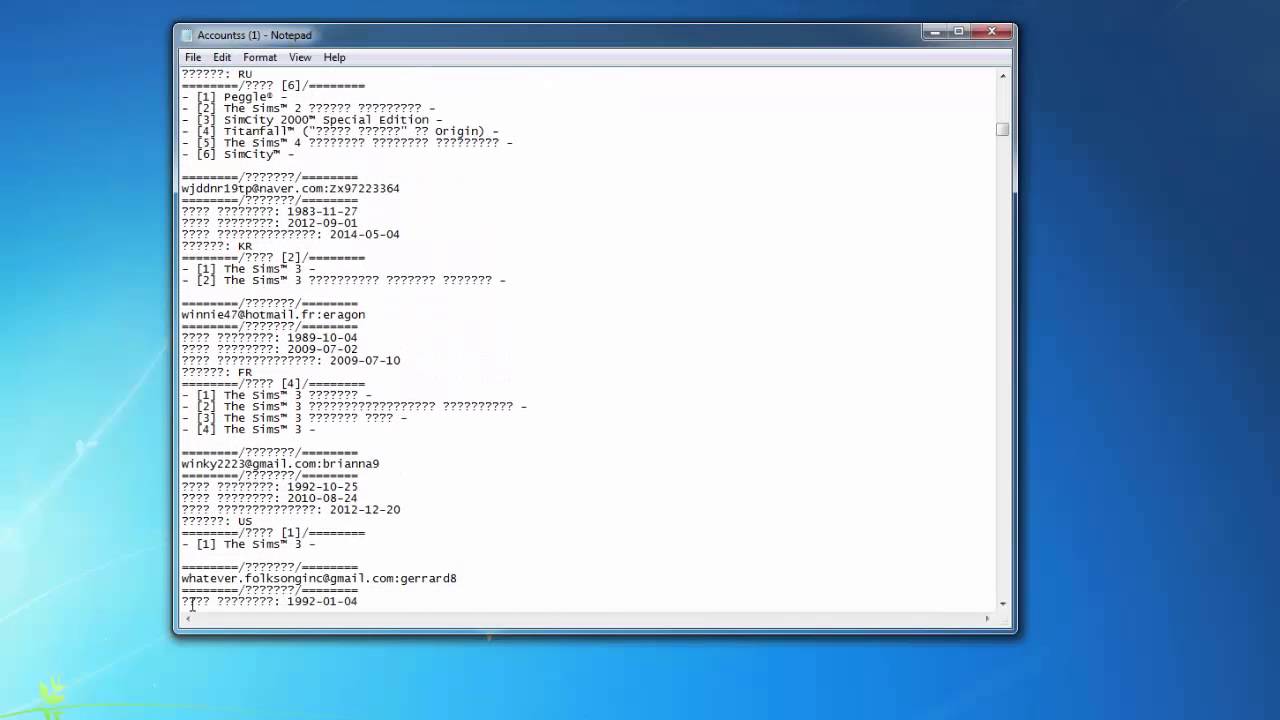
Task: Click the Notepad icon in the title bar
Action: (187, 35)
